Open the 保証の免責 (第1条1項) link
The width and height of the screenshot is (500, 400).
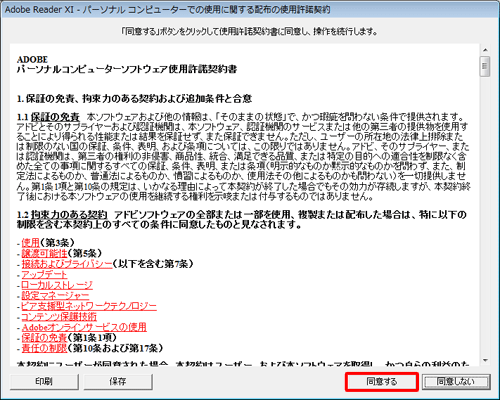tap(44, 338)
